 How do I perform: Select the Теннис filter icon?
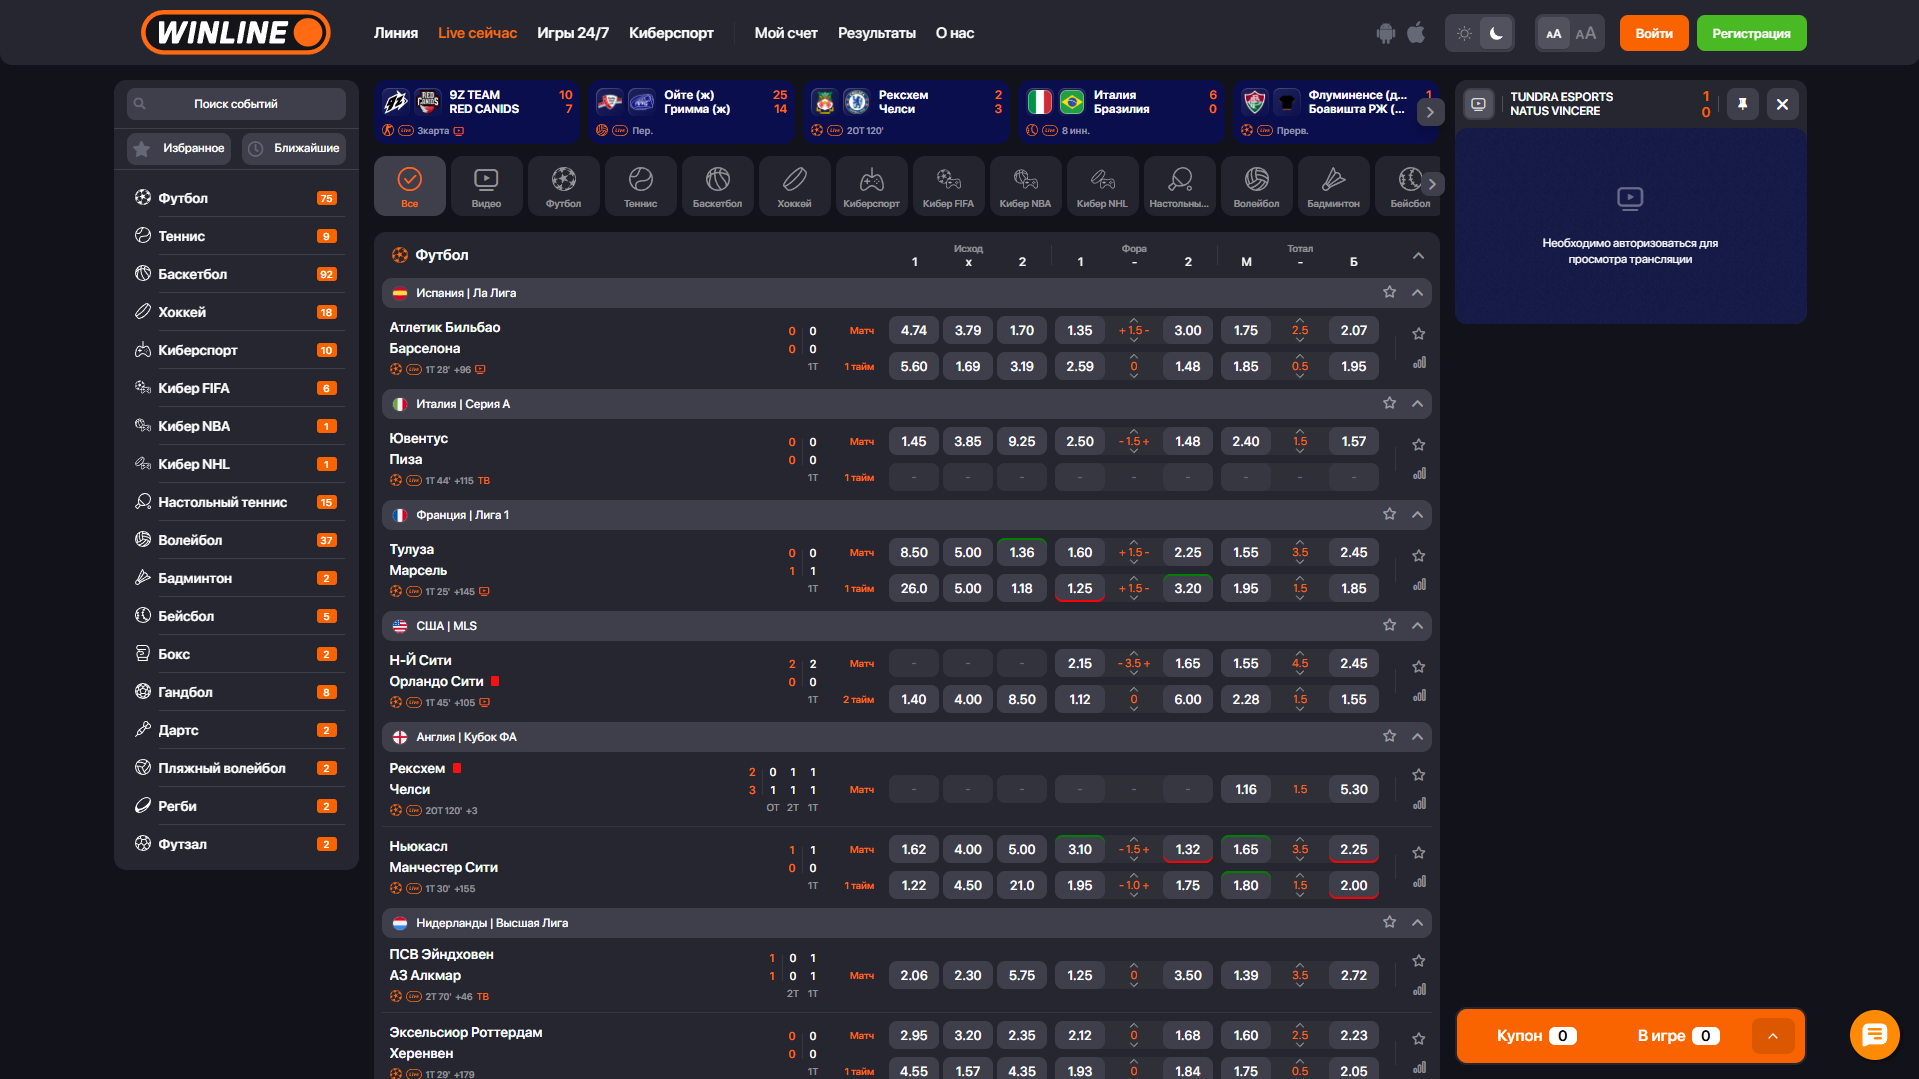pyautogui.click(x=640, y=186)
